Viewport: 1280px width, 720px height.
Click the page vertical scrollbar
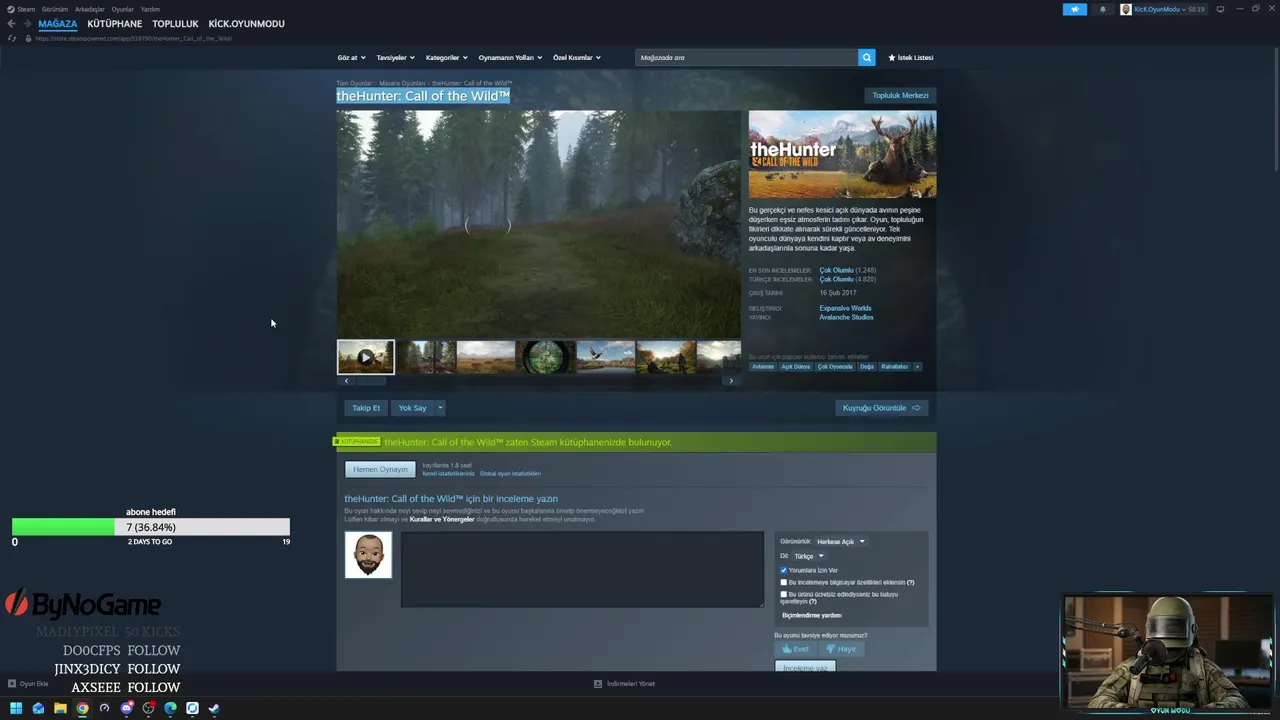(x=1275, y=110)
